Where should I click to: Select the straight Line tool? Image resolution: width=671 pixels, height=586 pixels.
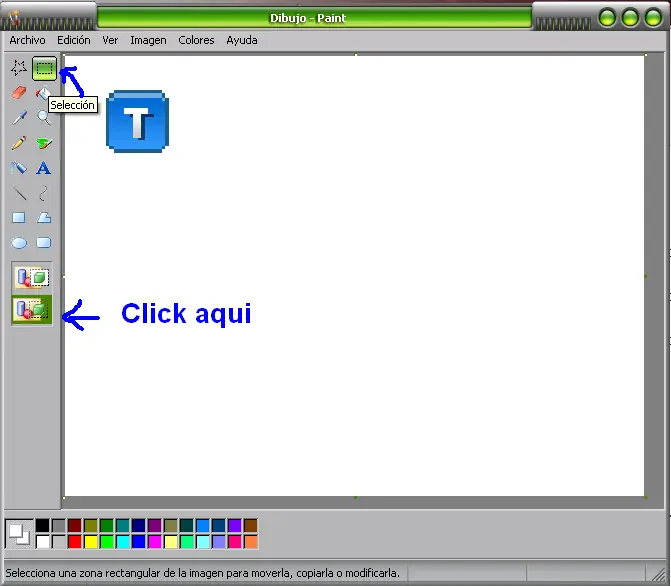click(x=19, y=193)
